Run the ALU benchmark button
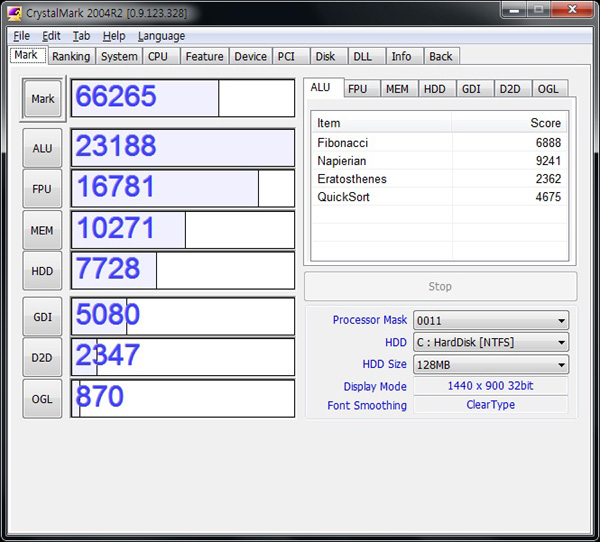Image resolution: width=600 pixels, height=542 pixels. point(42,148)
